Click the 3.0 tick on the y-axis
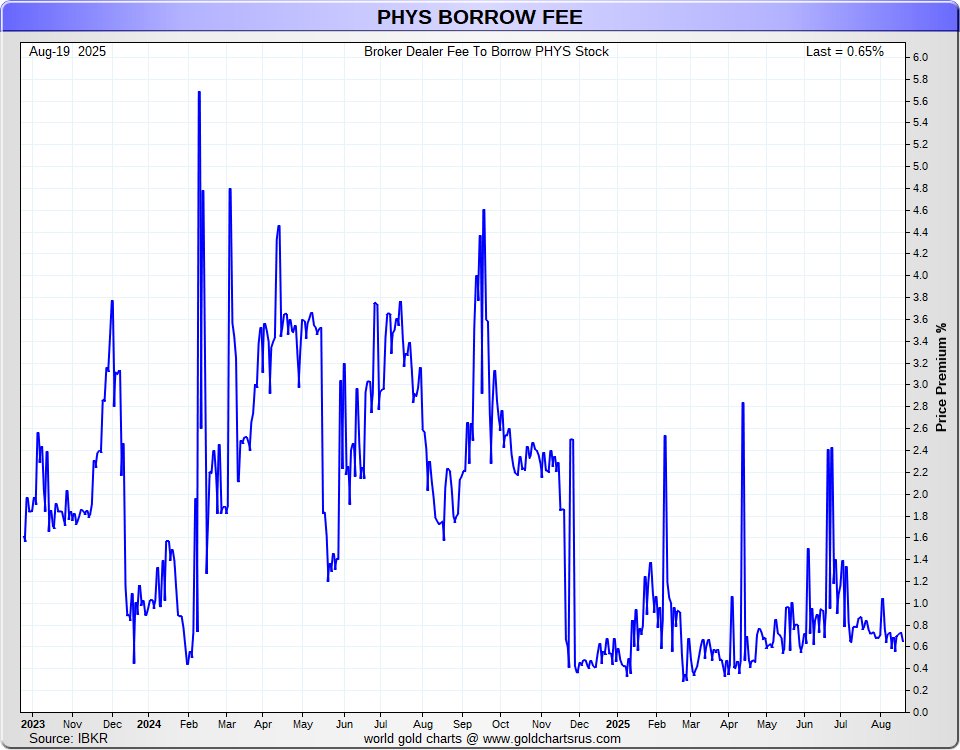The height and width of the screenshot is (750, 960). tap(920, 385)
